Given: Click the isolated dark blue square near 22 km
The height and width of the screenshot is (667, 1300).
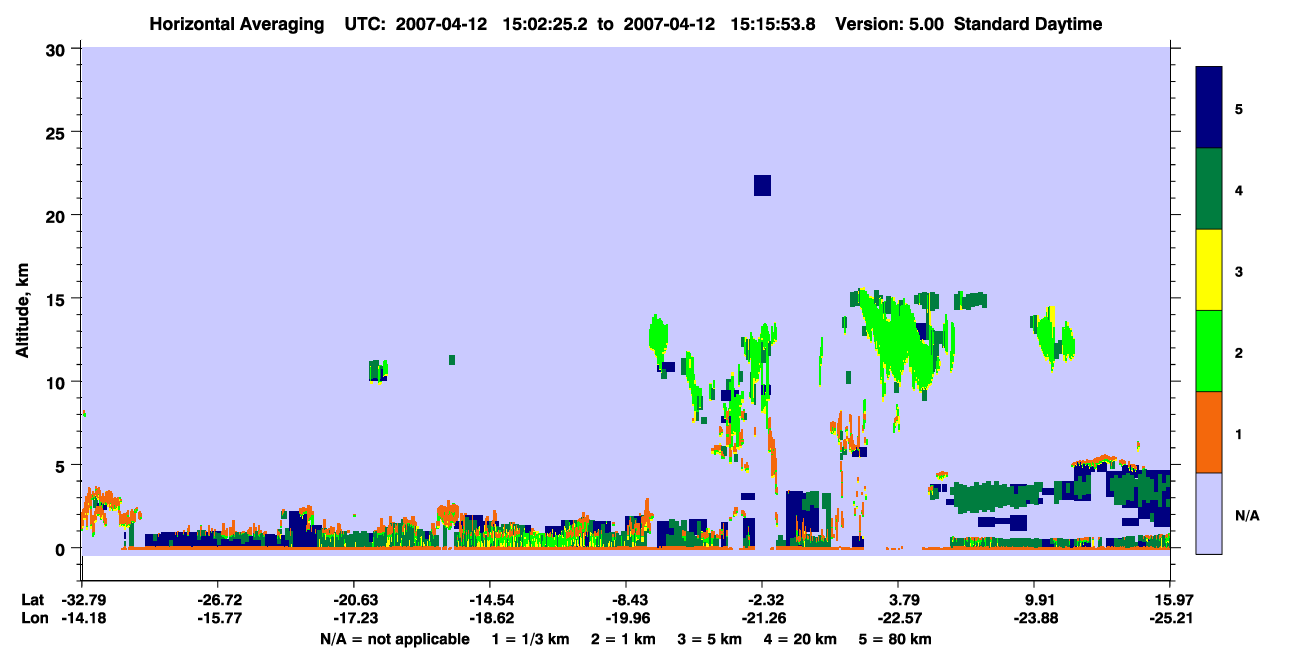Looking at the screenshot, I should point(762,185).
